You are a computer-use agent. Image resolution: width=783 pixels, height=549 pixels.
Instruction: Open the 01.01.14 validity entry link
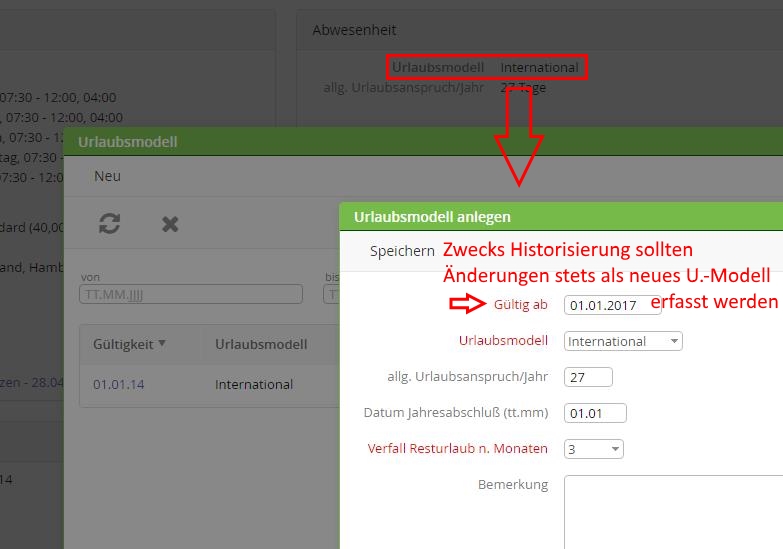pos(118,385)
